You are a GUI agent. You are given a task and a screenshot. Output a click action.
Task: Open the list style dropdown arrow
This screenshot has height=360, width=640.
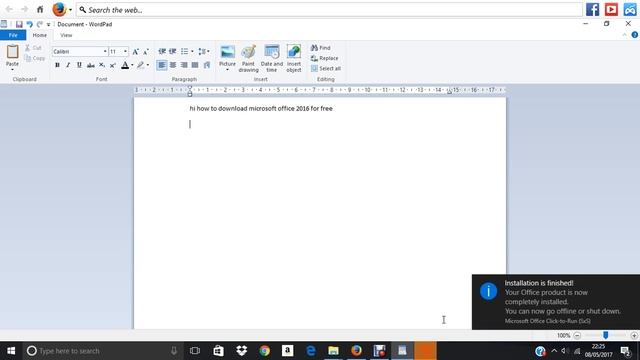192,51
